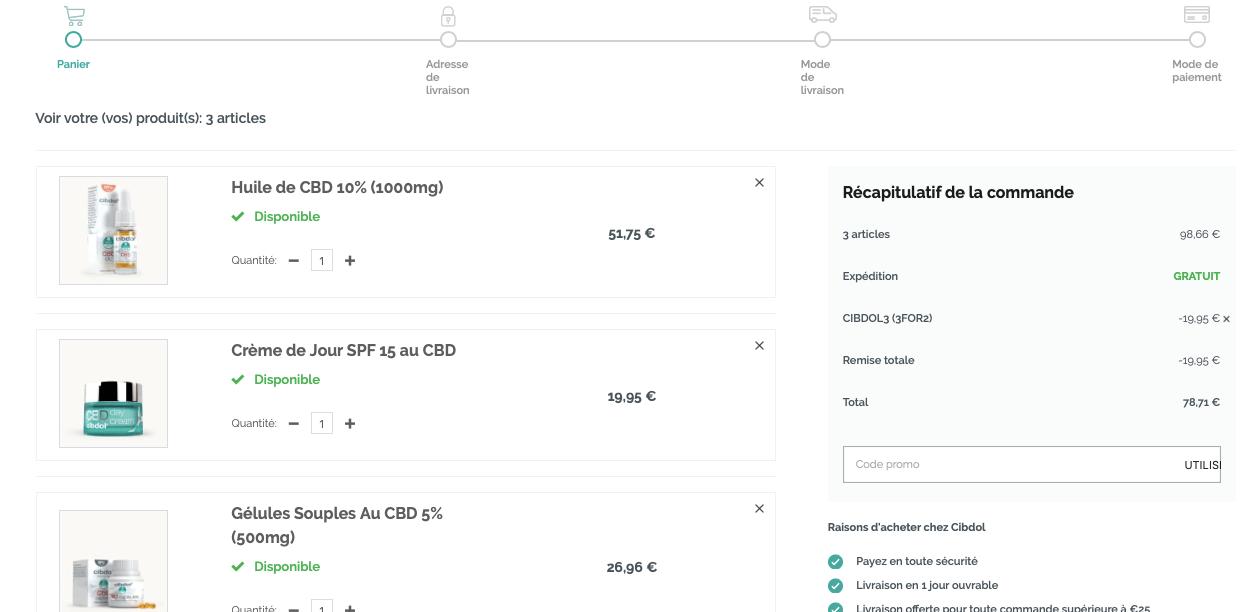Click the GRATUIT shipping label
The image size is (1259, 612).
point(1197,276)
